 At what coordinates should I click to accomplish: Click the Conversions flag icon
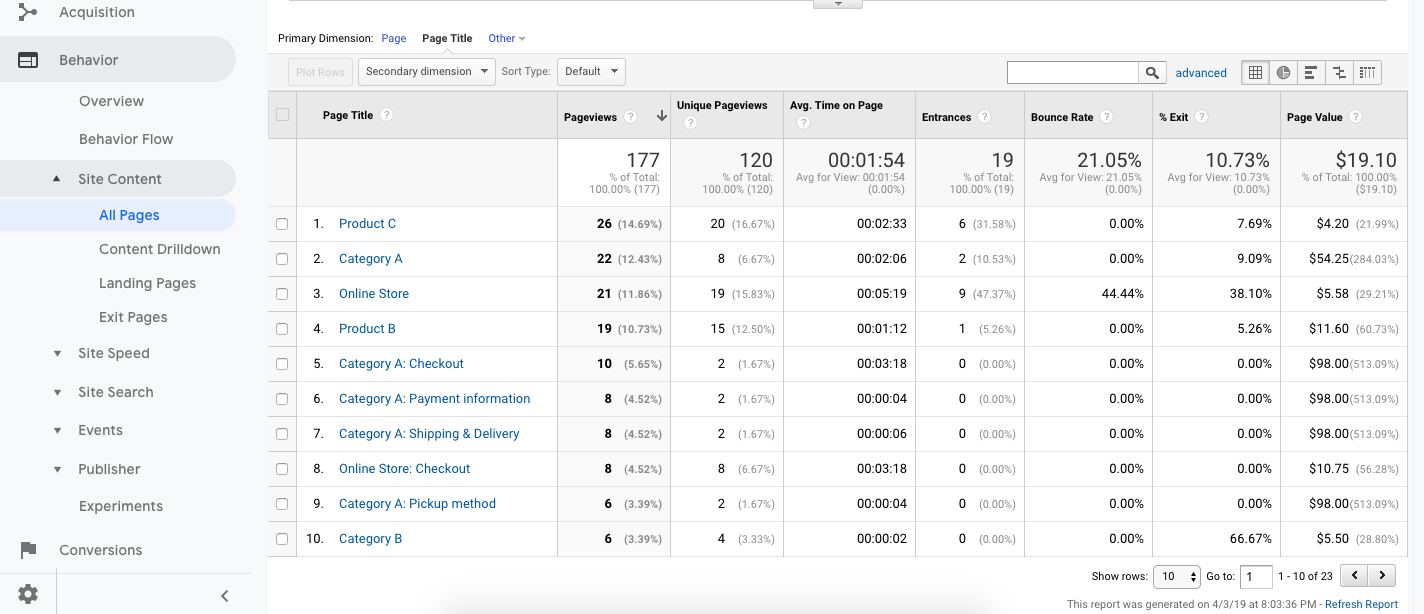[28, 550]
